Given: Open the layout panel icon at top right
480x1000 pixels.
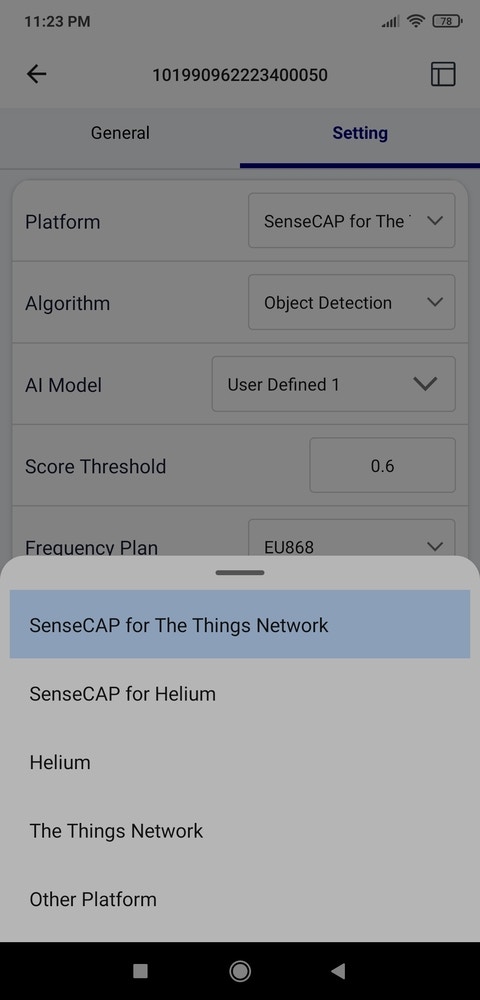Looking at the screenshot, I should tap(443, 74).
